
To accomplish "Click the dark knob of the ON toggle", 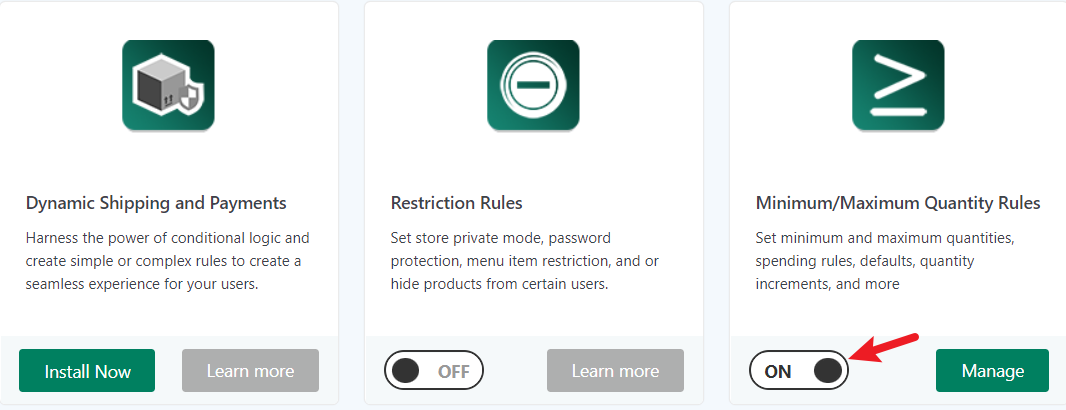I will click(x=827, y=371).
